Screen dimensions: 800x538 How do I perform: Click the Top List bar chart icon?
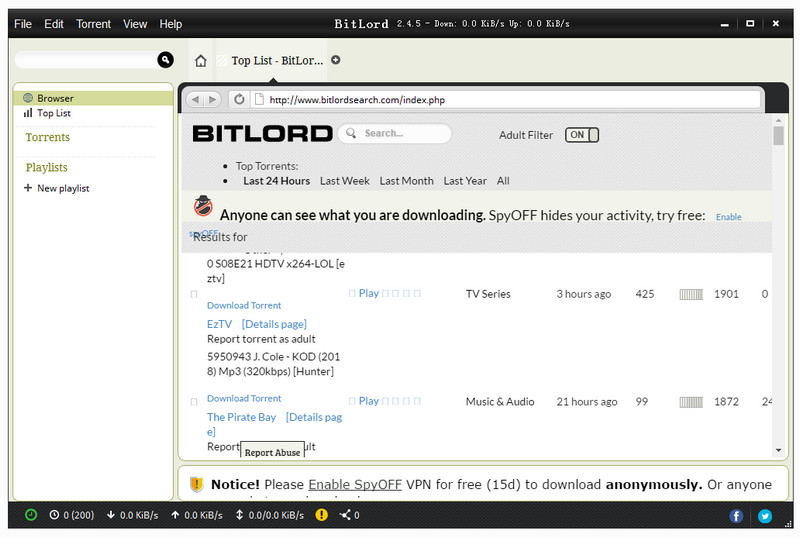(28, 113)
